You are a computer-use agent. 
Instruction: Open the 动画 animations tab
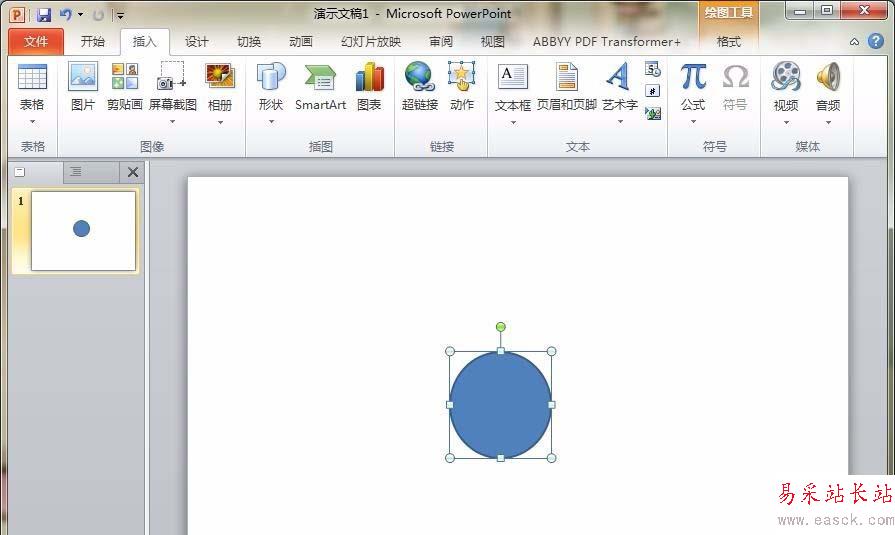300,42
